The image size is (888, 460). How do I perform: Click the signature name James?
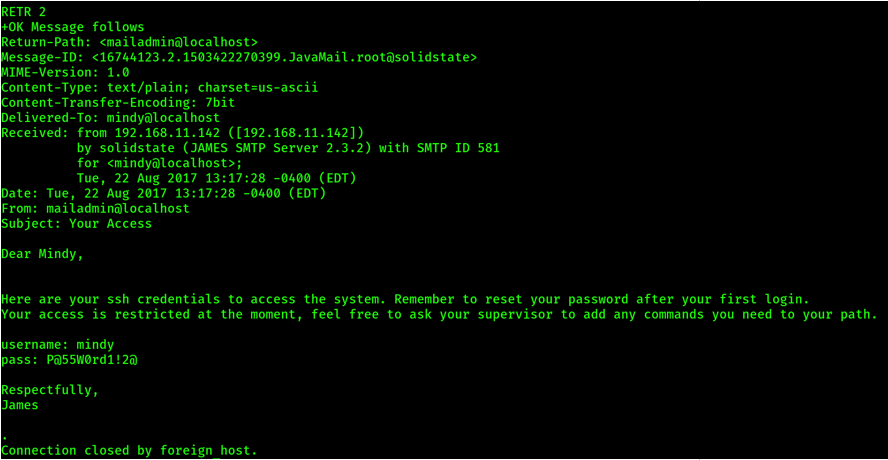tap(20, 405)
